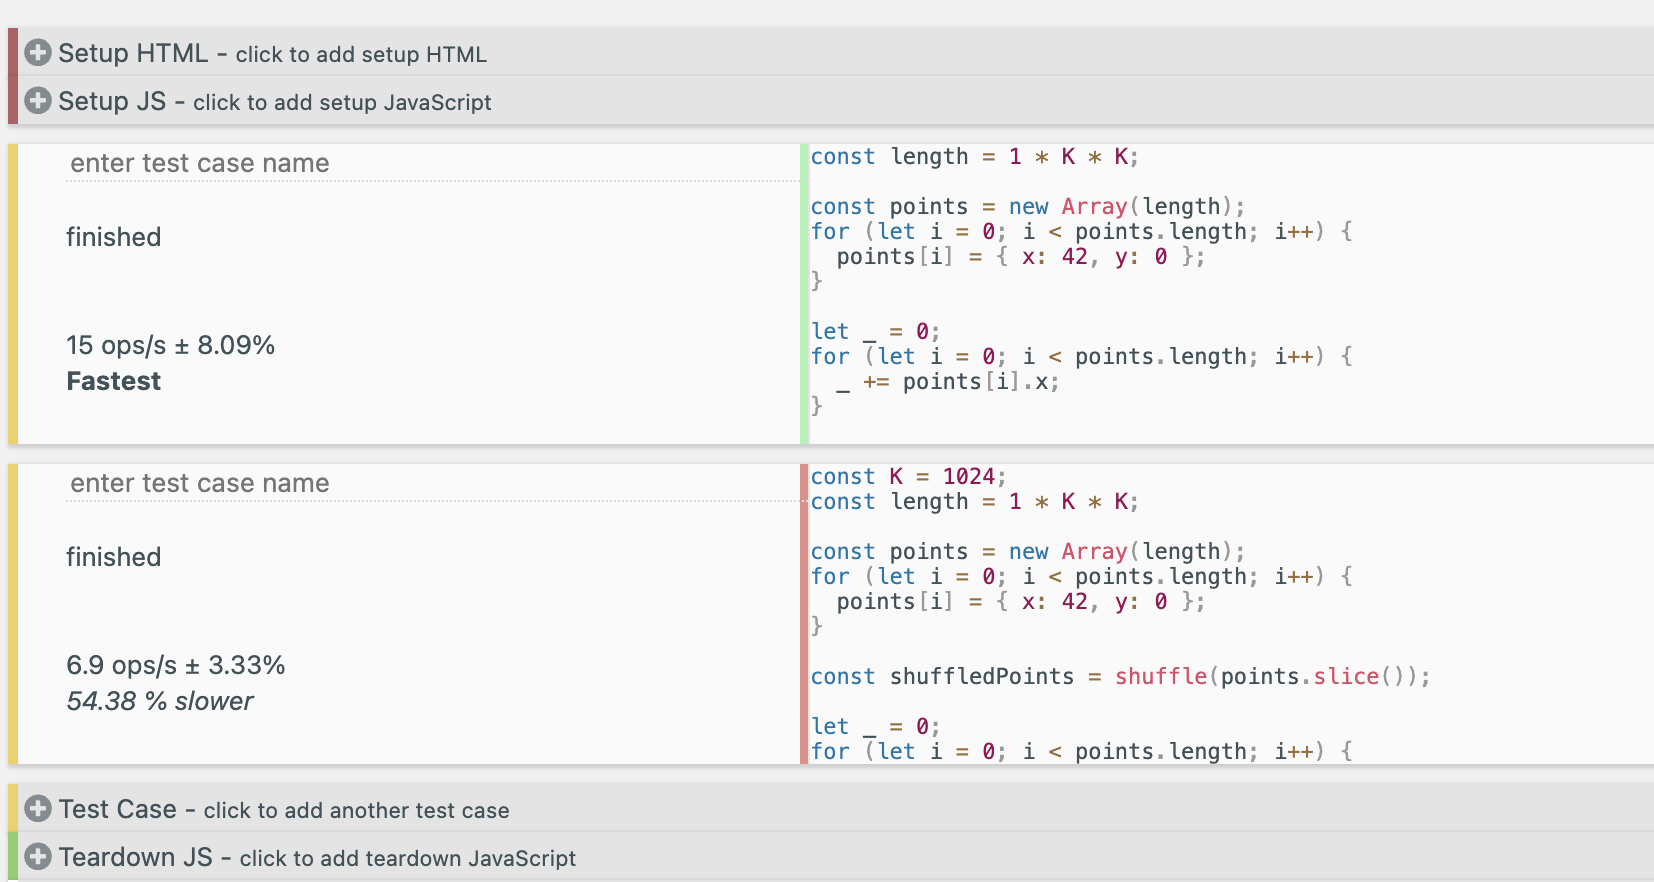This screenshot has width=1654, height=882.
Task: Add another test case via Test Case bar
Action: tap(835, 808)
